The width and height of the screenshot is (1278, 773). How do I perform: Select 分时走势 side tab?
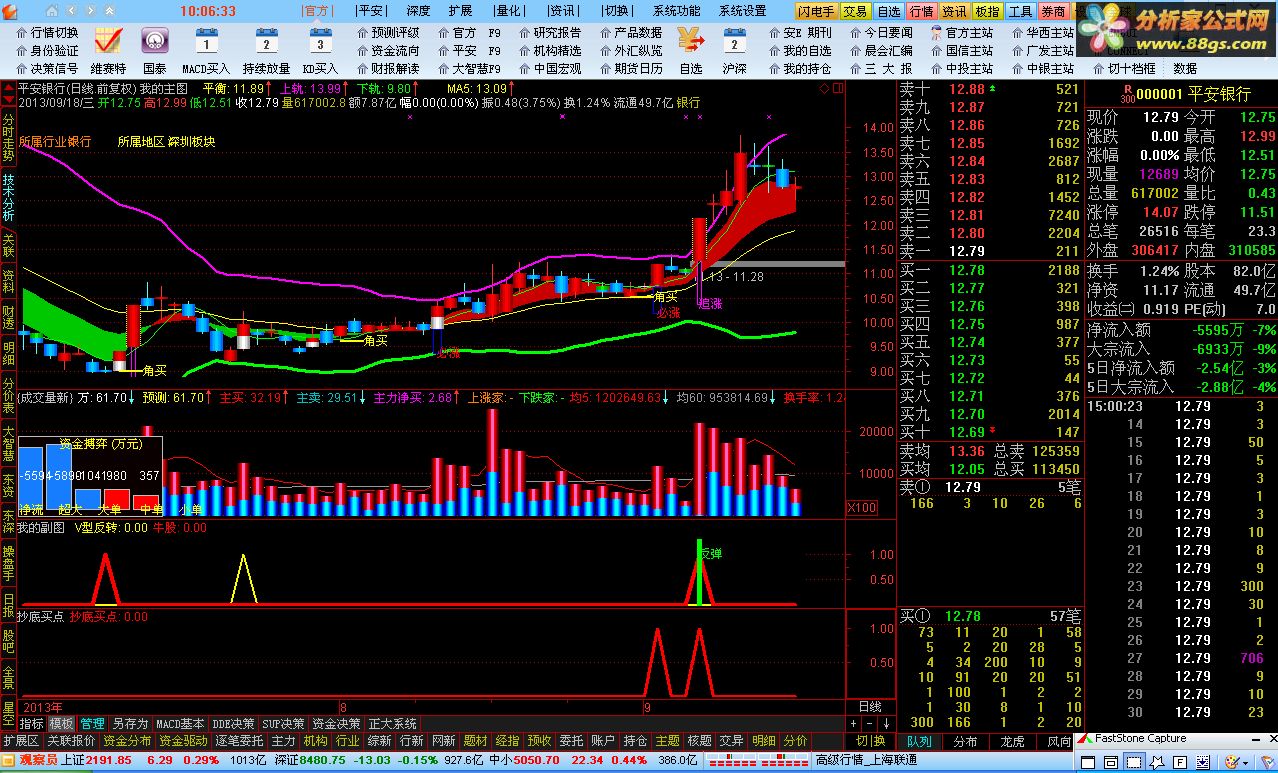pos(8,138)
